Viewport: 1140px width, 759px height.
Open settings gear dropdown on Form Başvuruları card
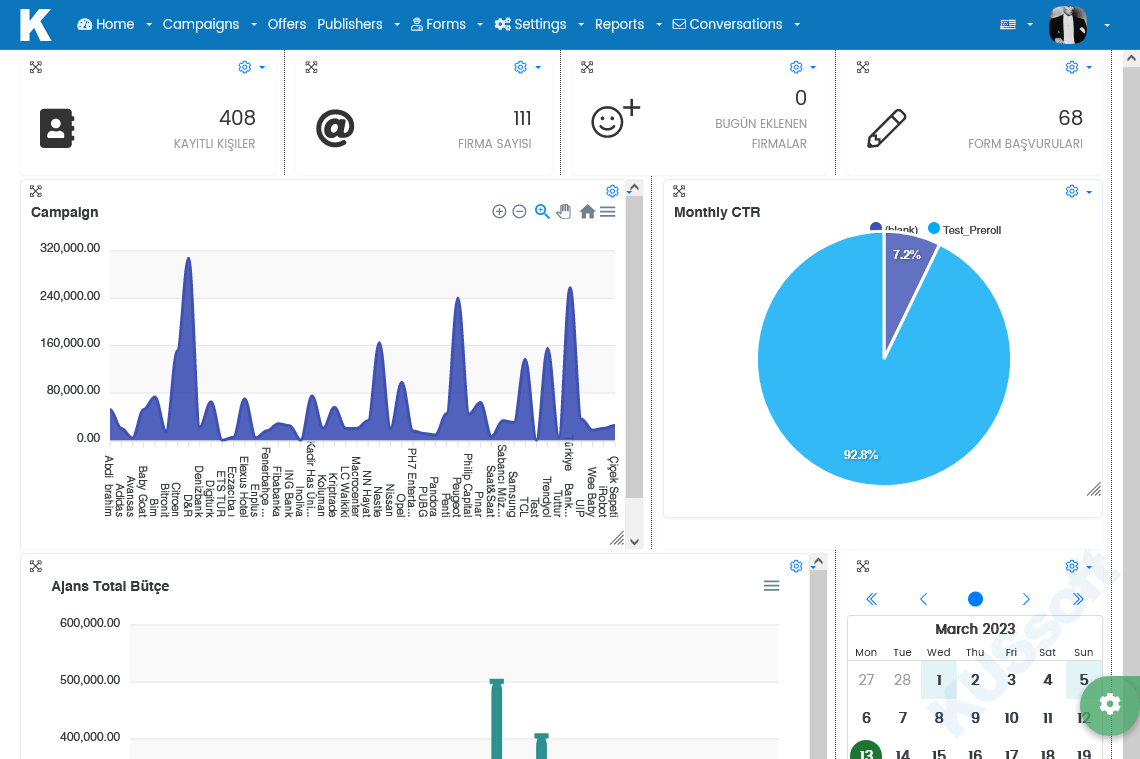(x=1077, y=68)
